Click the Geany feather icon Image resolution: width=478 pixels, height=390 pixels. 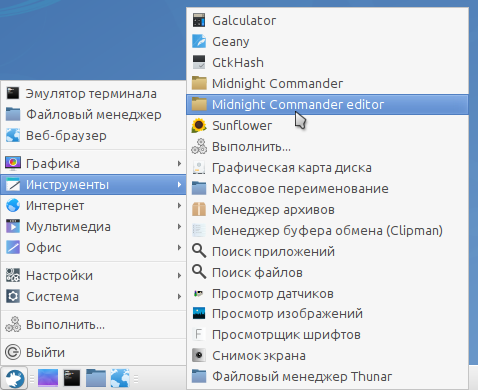click(x=199, y=41)
